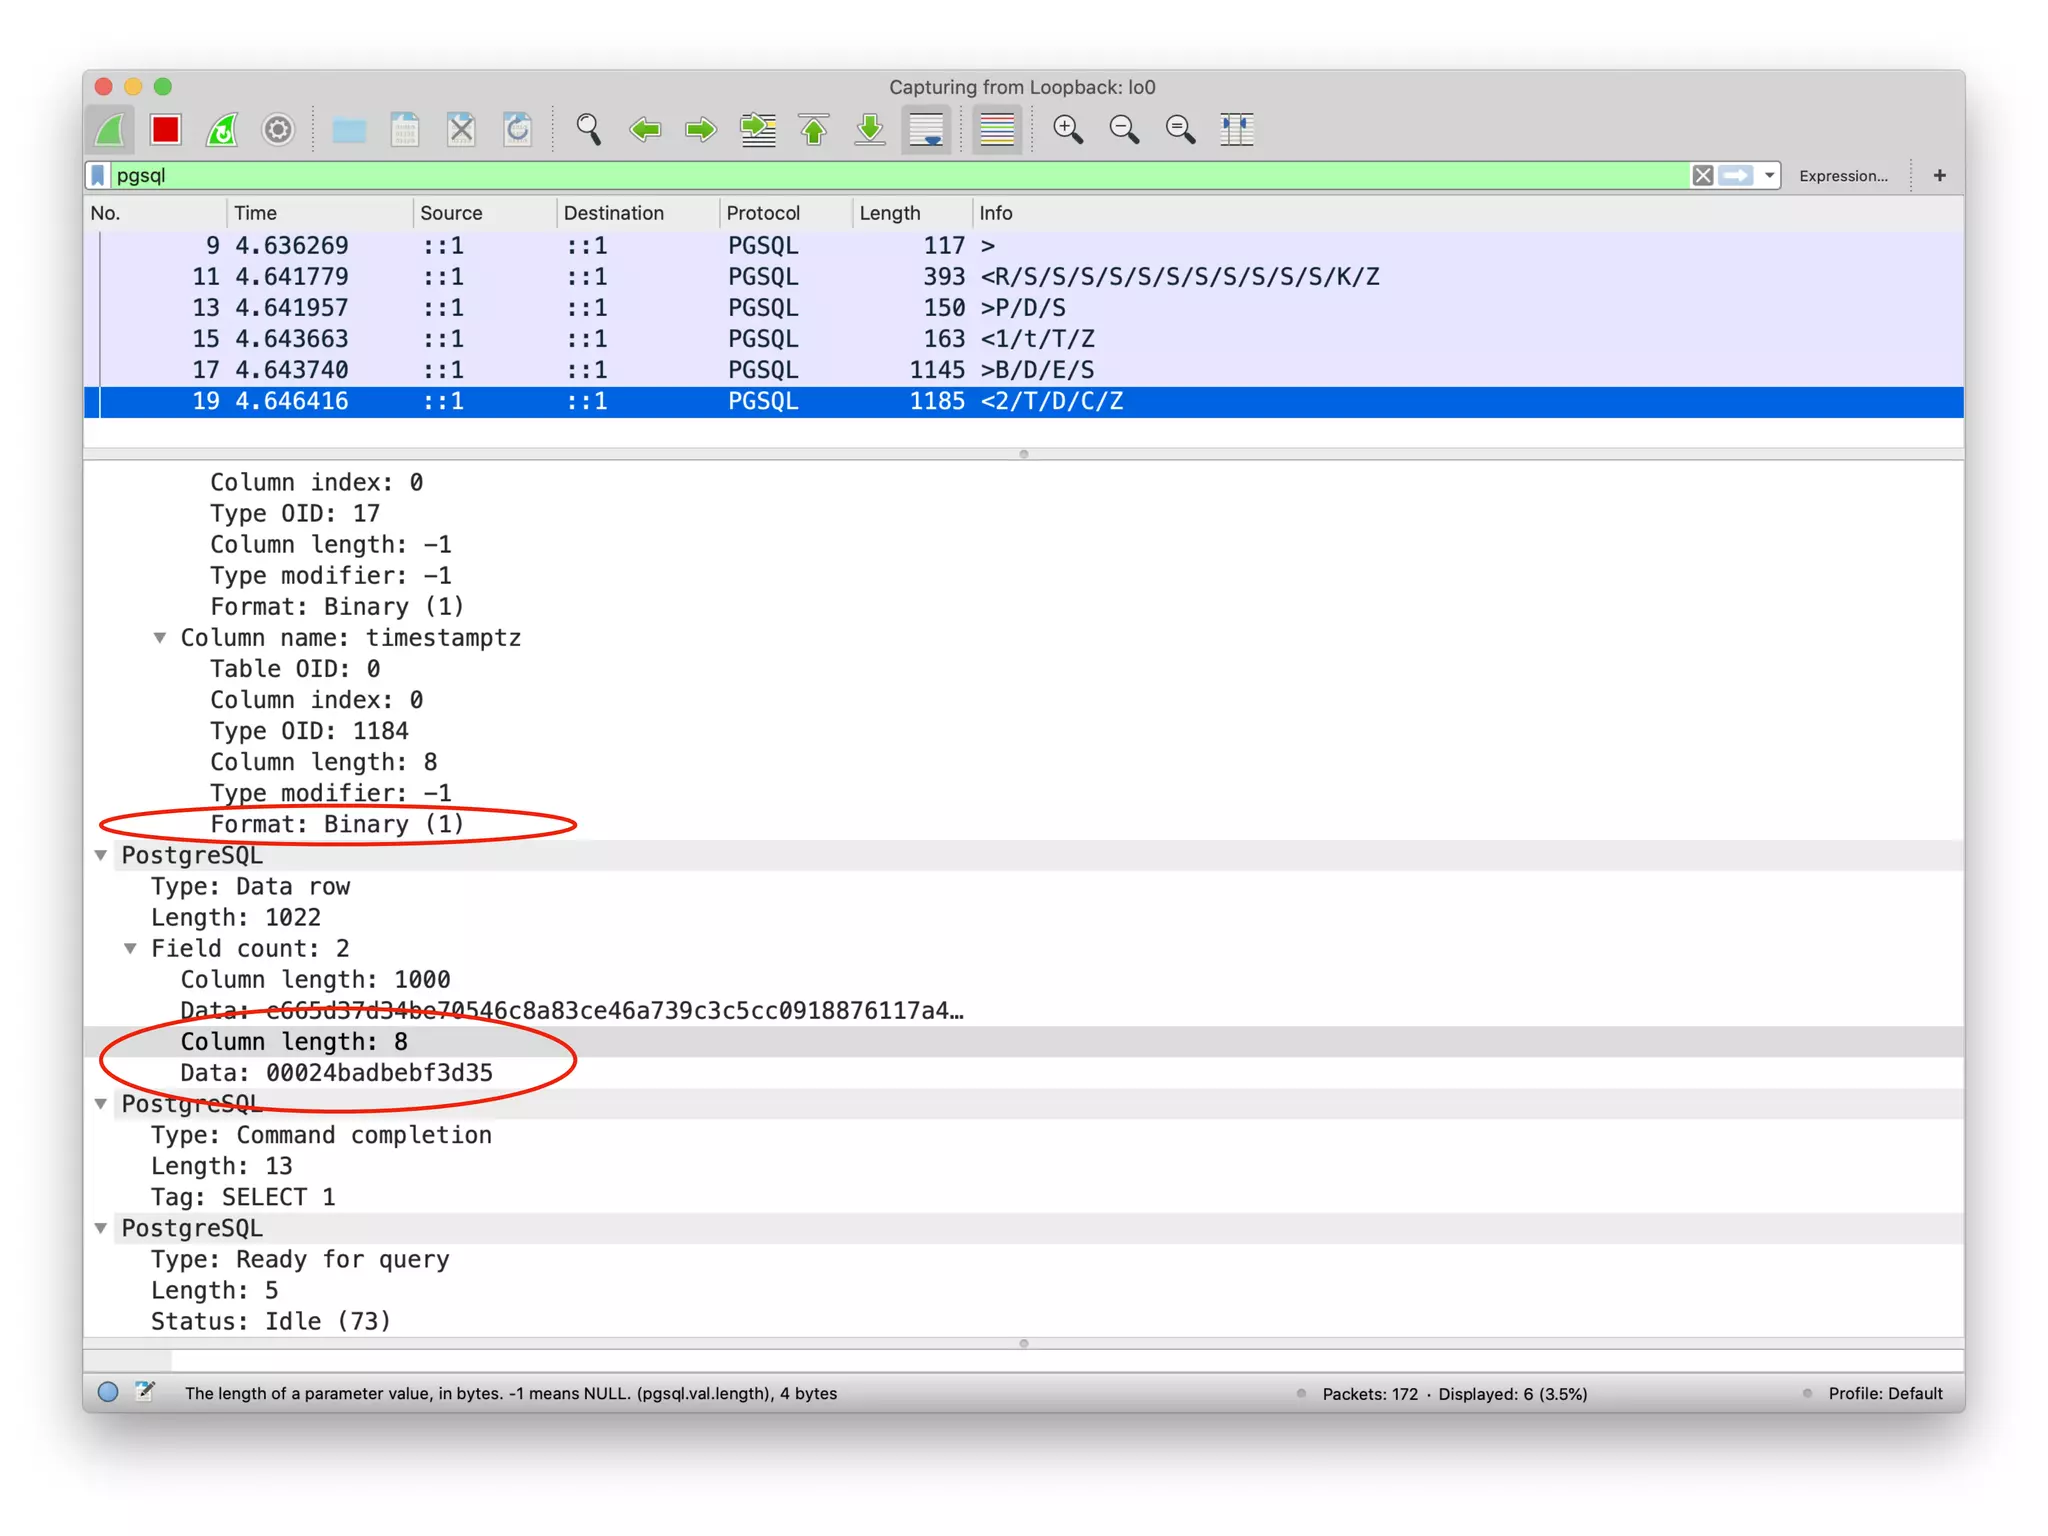
Task: Sort by Protocol column header
Action: (785, 213)
